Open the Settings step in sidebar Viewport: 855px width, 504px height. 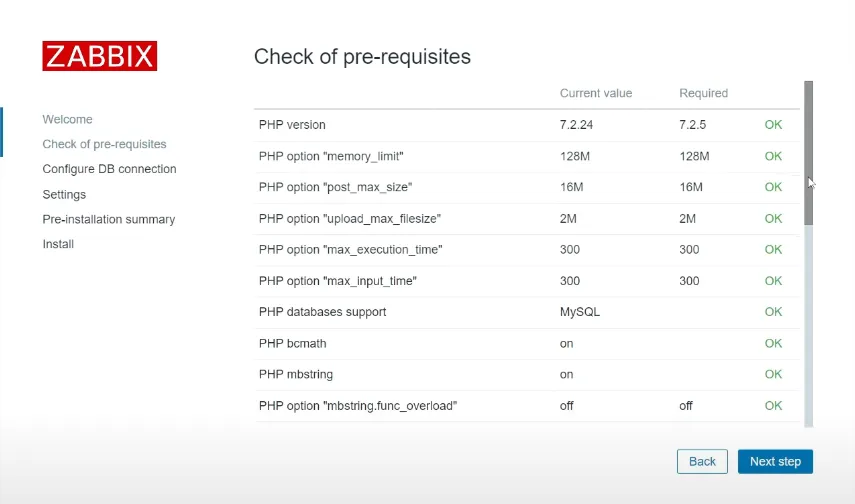pos(64,194)
